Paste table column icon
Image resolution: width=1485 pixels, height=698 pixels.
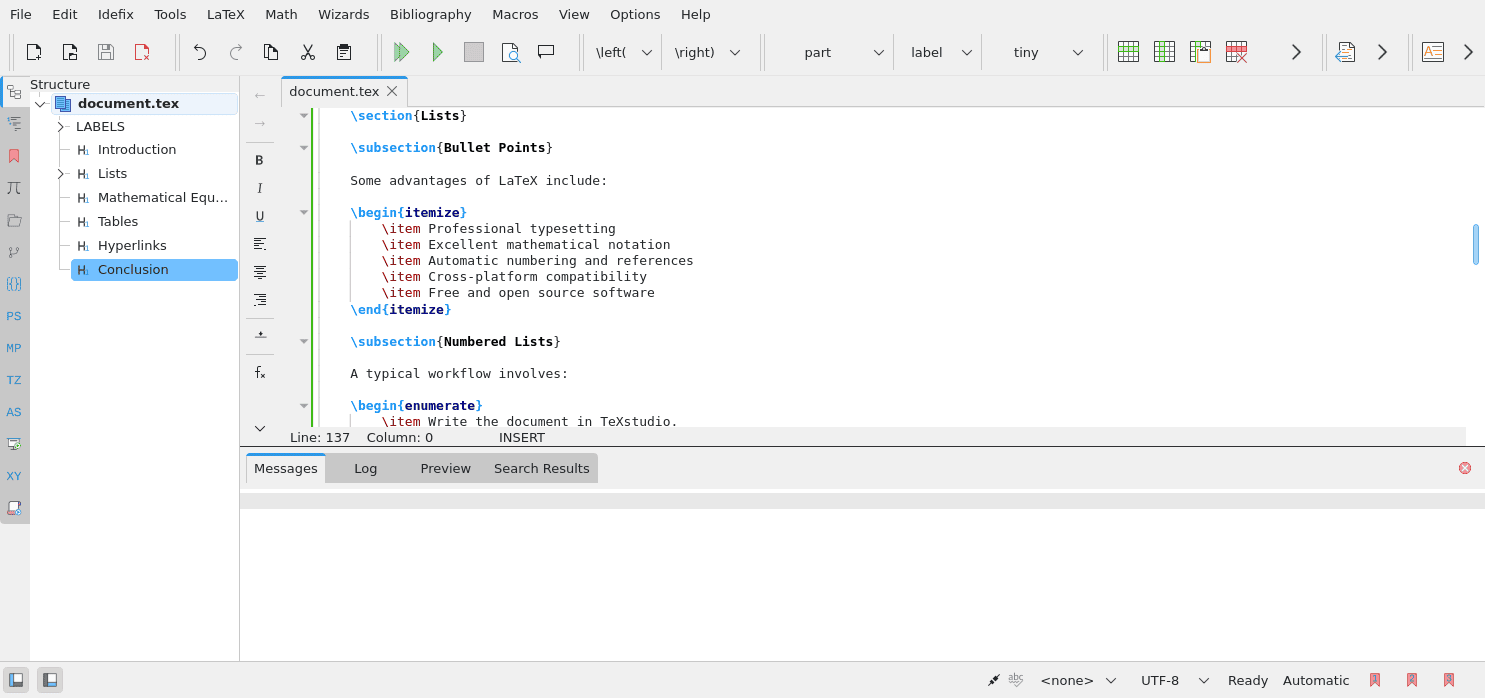[x=1200, y=52]
